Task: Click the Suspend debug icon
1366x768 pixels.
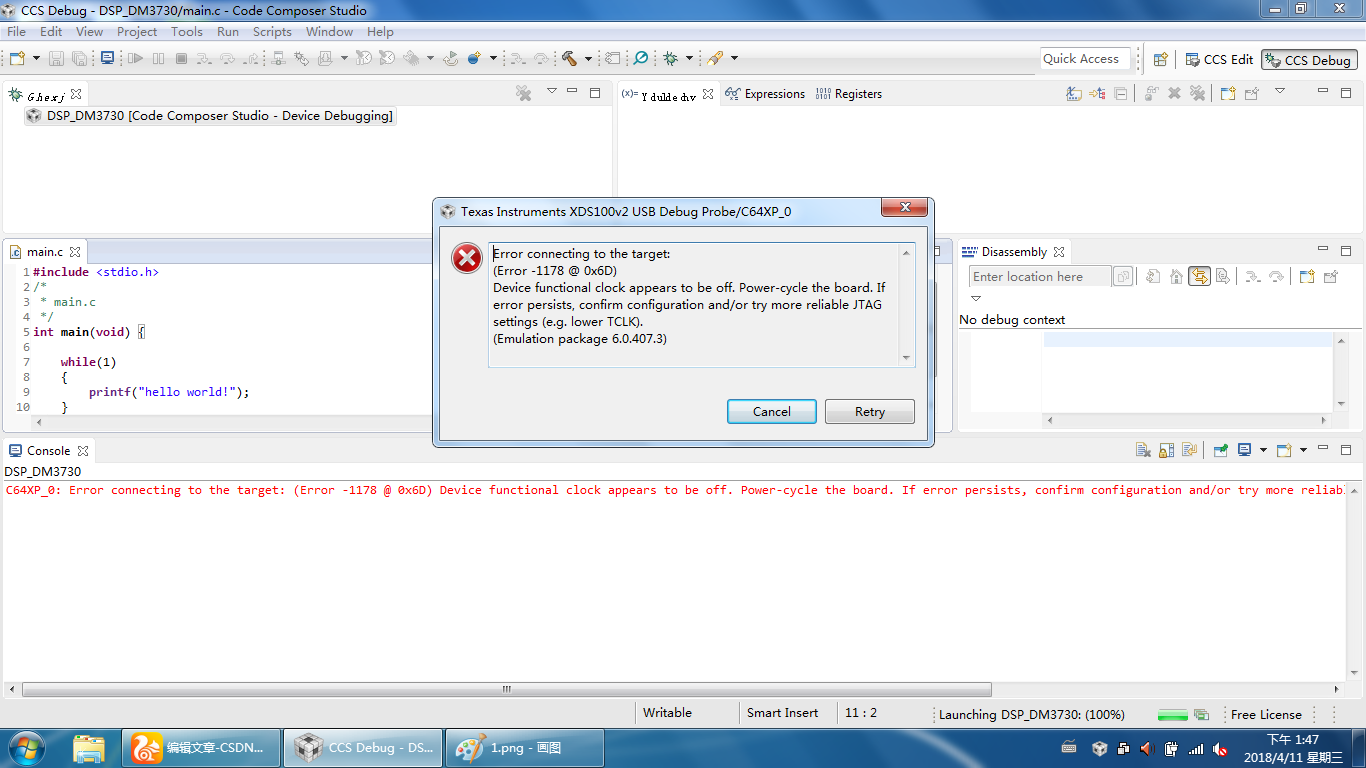Action: tap(159, 58)
